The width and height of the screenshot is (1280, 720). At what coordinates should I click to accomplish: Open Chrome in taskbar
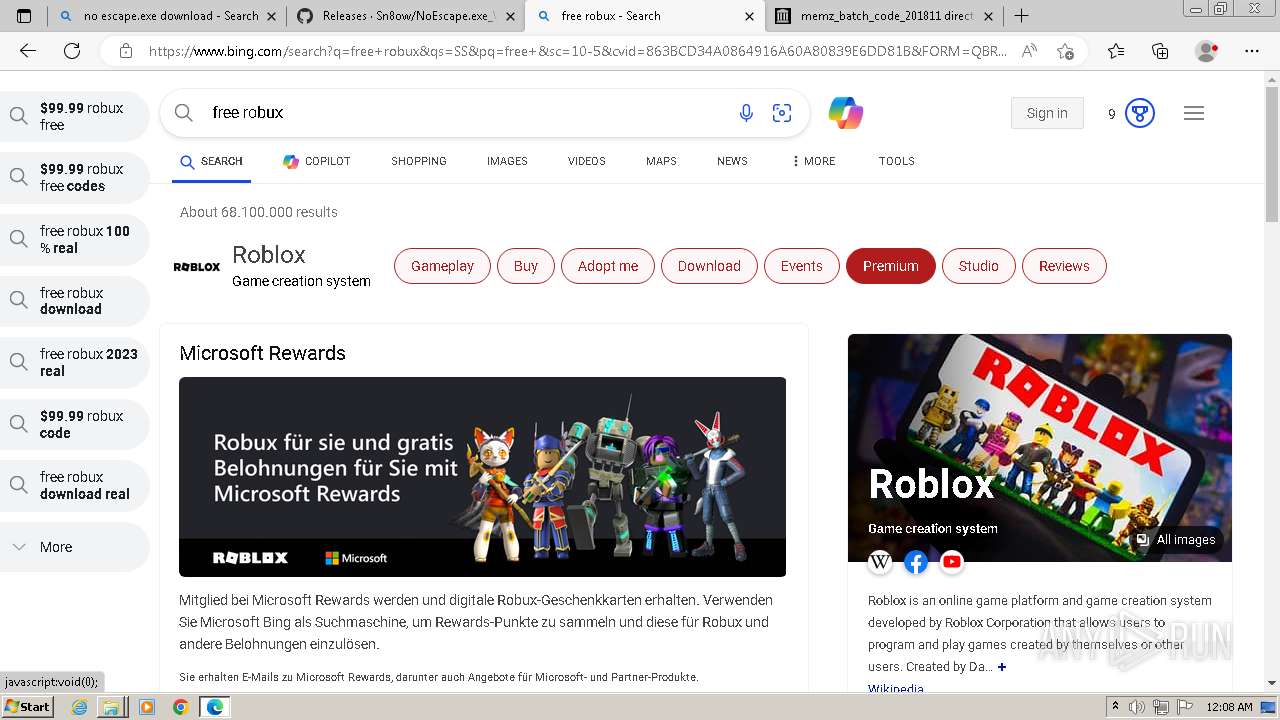[x=180, y=707]
